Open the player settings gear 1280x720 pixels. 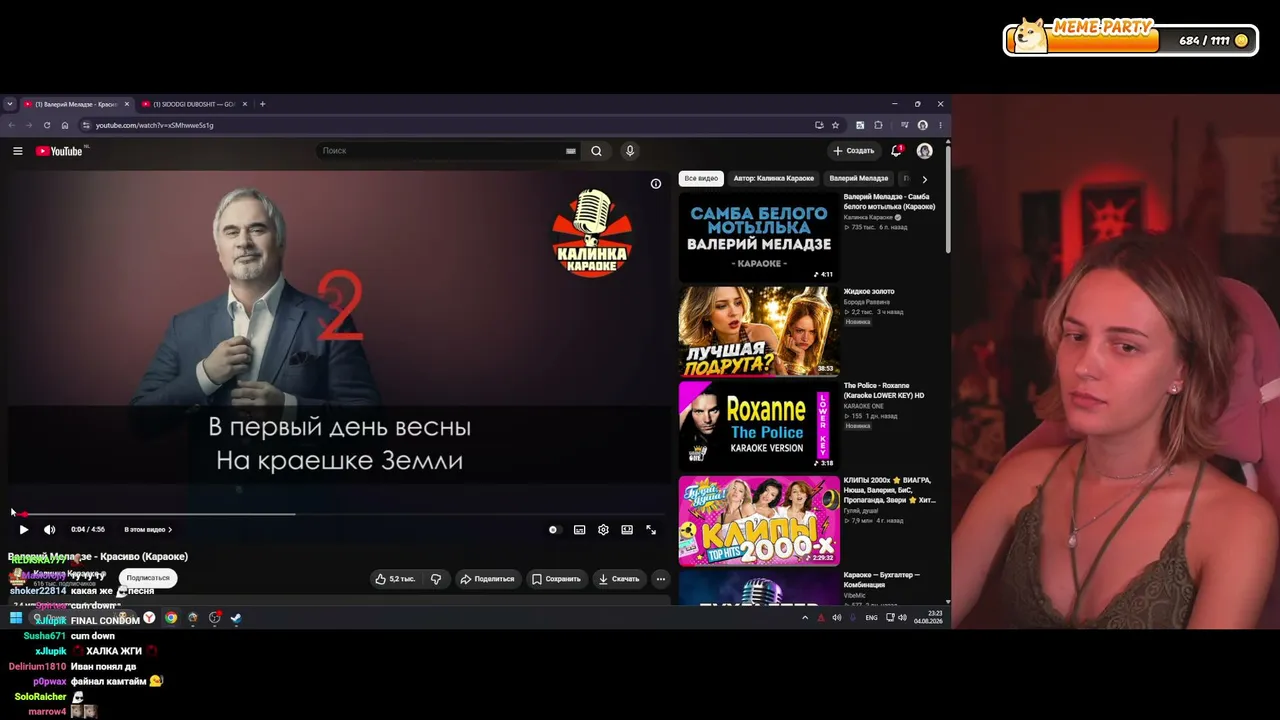click(603, 530)
